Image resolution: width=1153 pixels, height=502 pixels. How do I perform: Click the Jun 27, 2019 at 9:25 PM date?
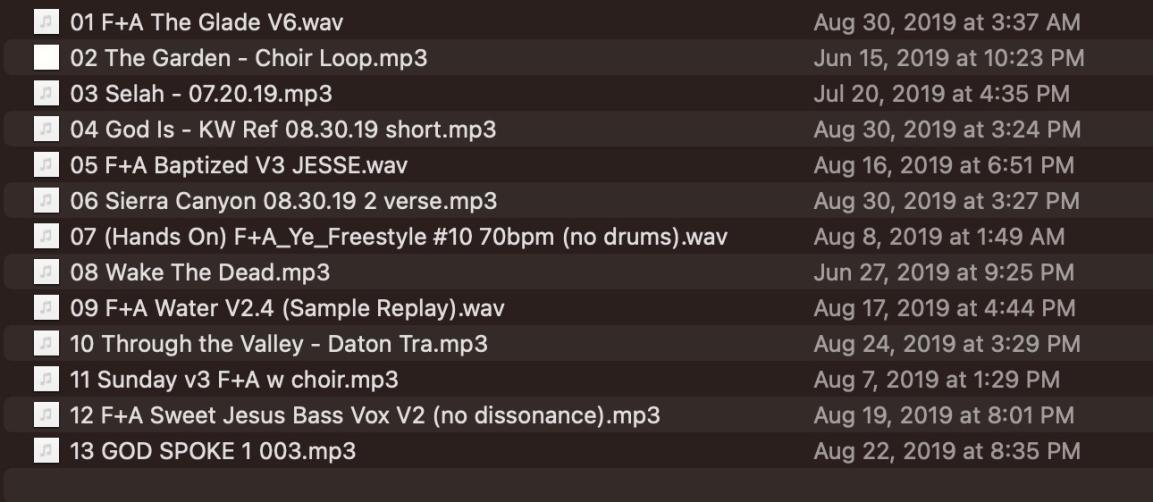tap(944, 272)
